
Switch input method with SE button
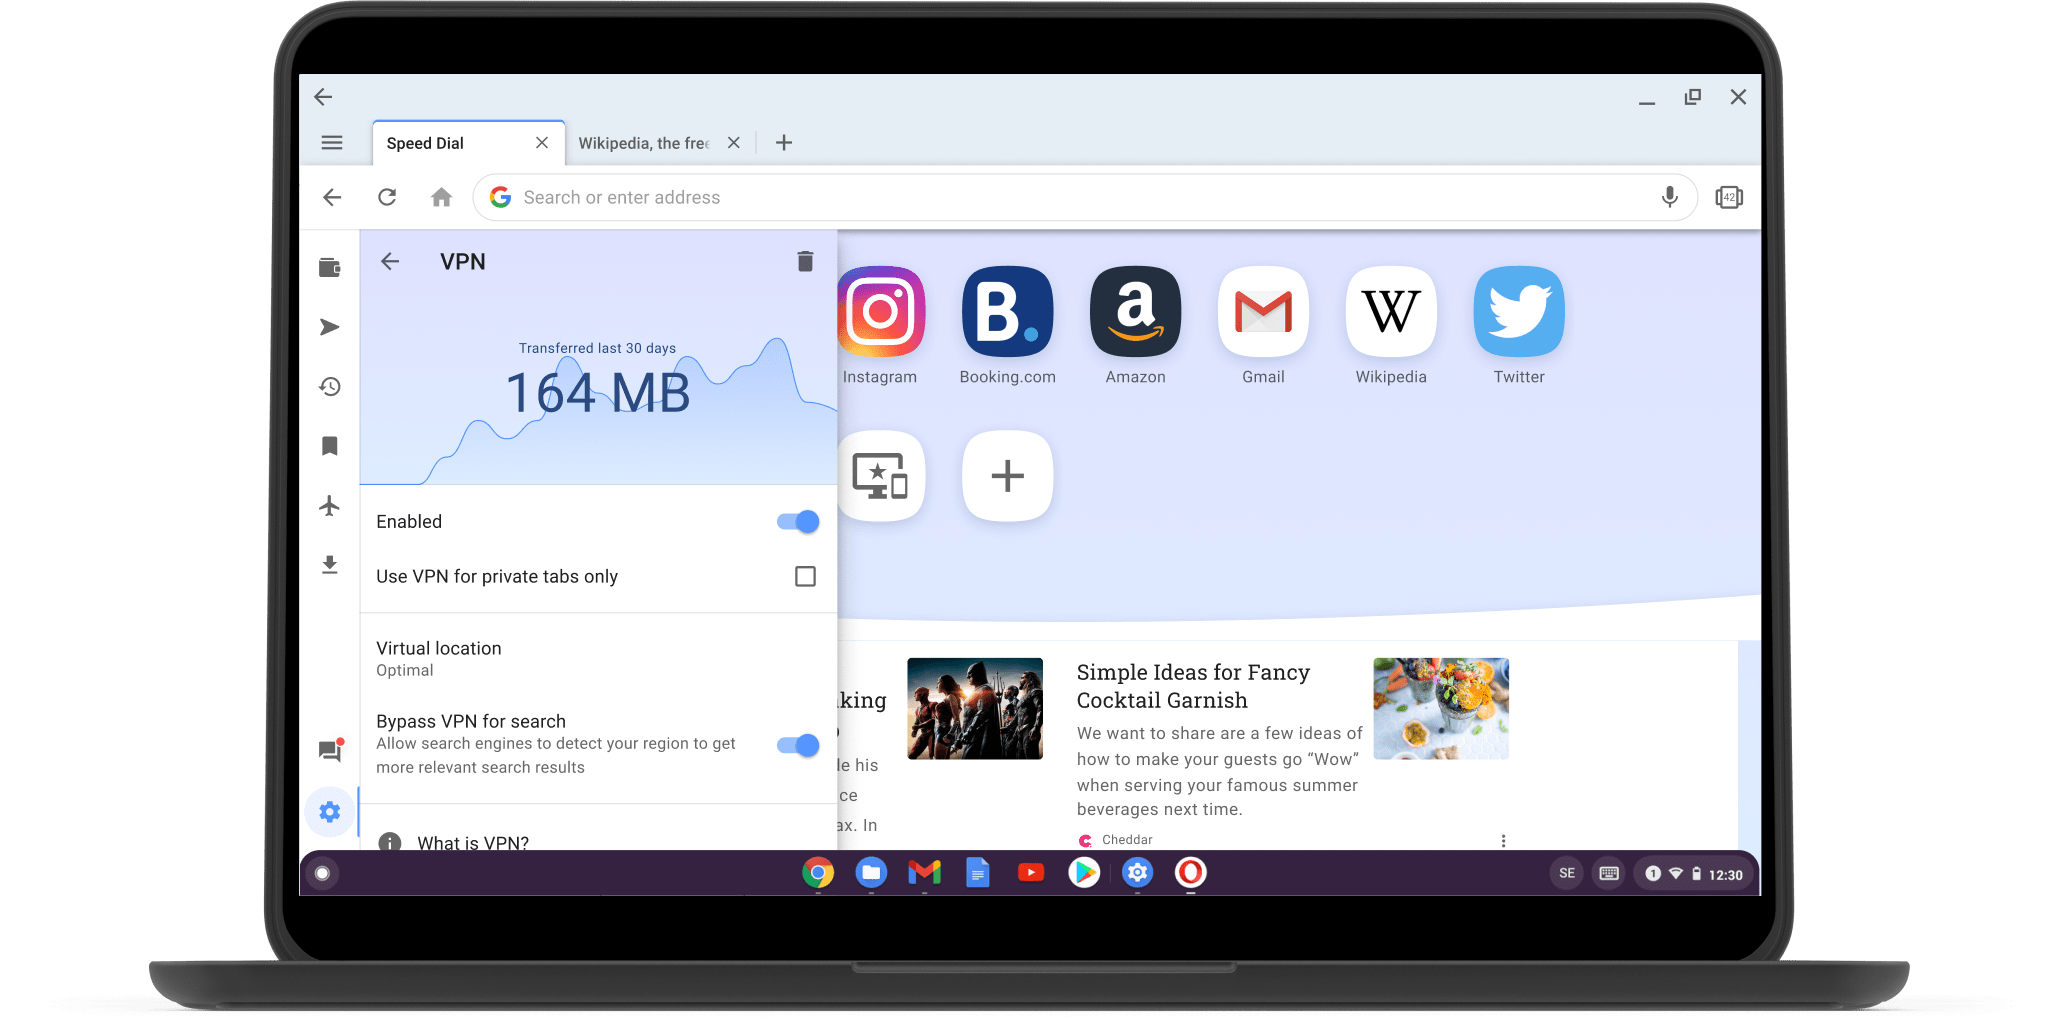[x=1567, y=873]
